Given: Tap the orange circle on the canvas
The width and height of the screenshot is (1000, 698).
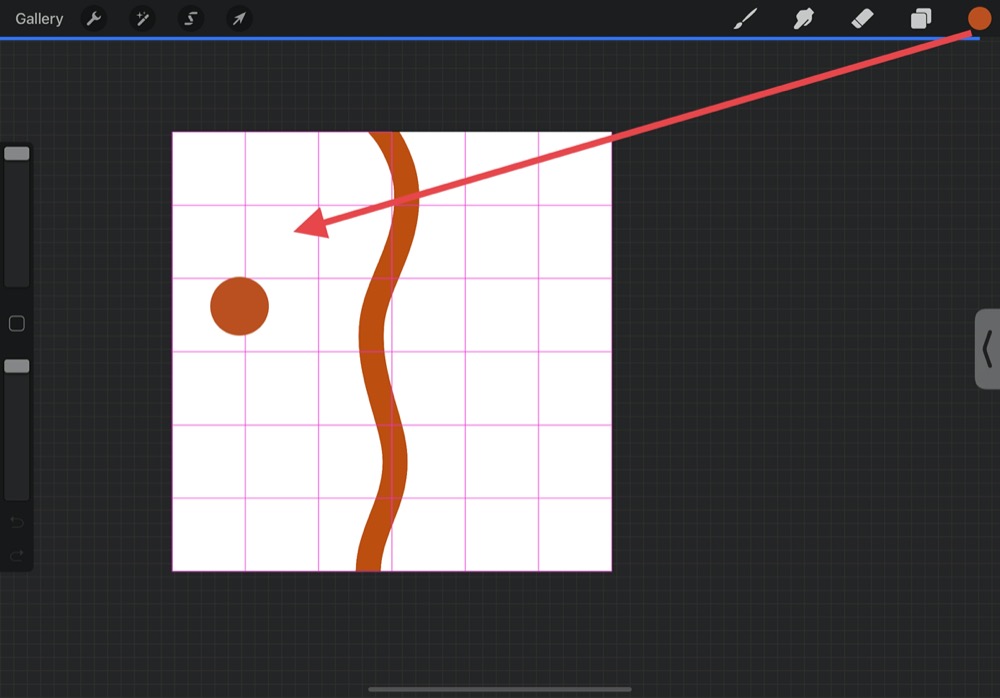Looking at the screenshot, I should click(x=239, y=306).
